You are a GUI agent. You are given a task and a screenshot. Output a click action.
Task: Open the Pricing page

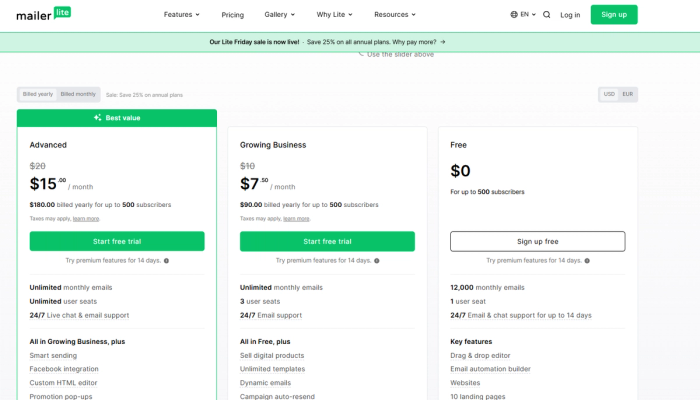click(233, 15)
